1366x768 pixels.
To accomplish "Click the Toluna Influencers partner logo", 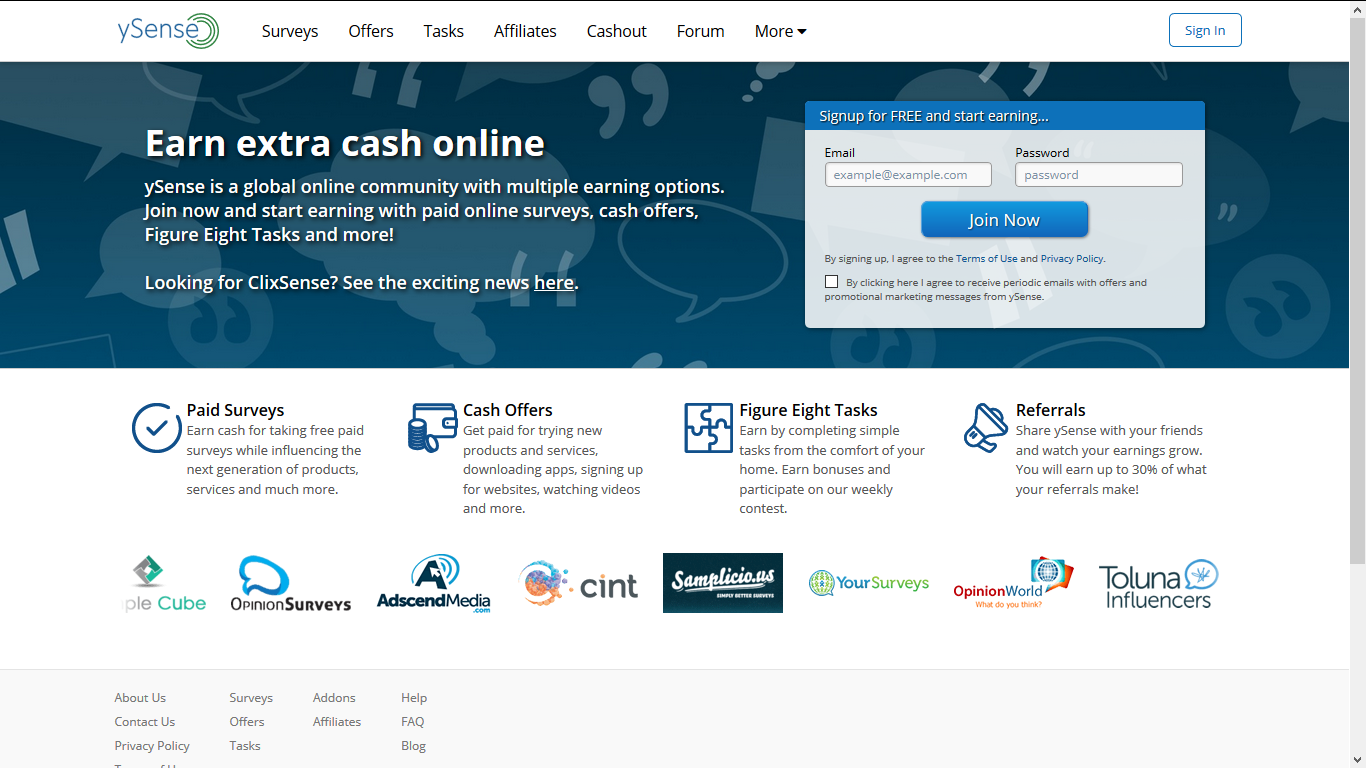I will coord(1158,584).
